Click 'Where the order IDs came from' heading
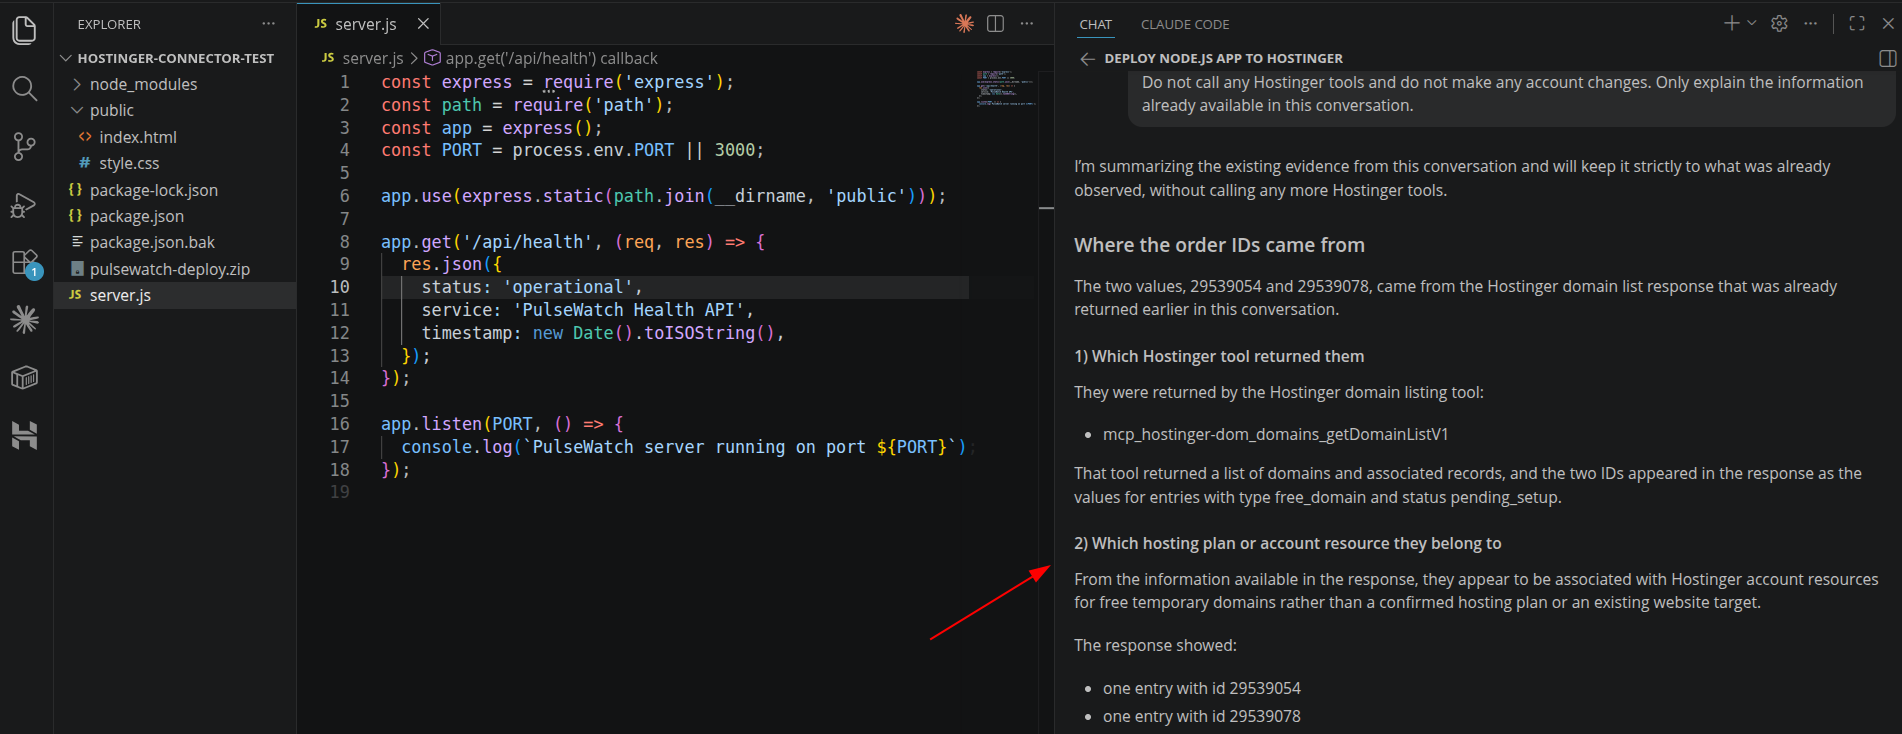Image resolution: width=1902 pixels, height=734 pixels. [1219, 246]
